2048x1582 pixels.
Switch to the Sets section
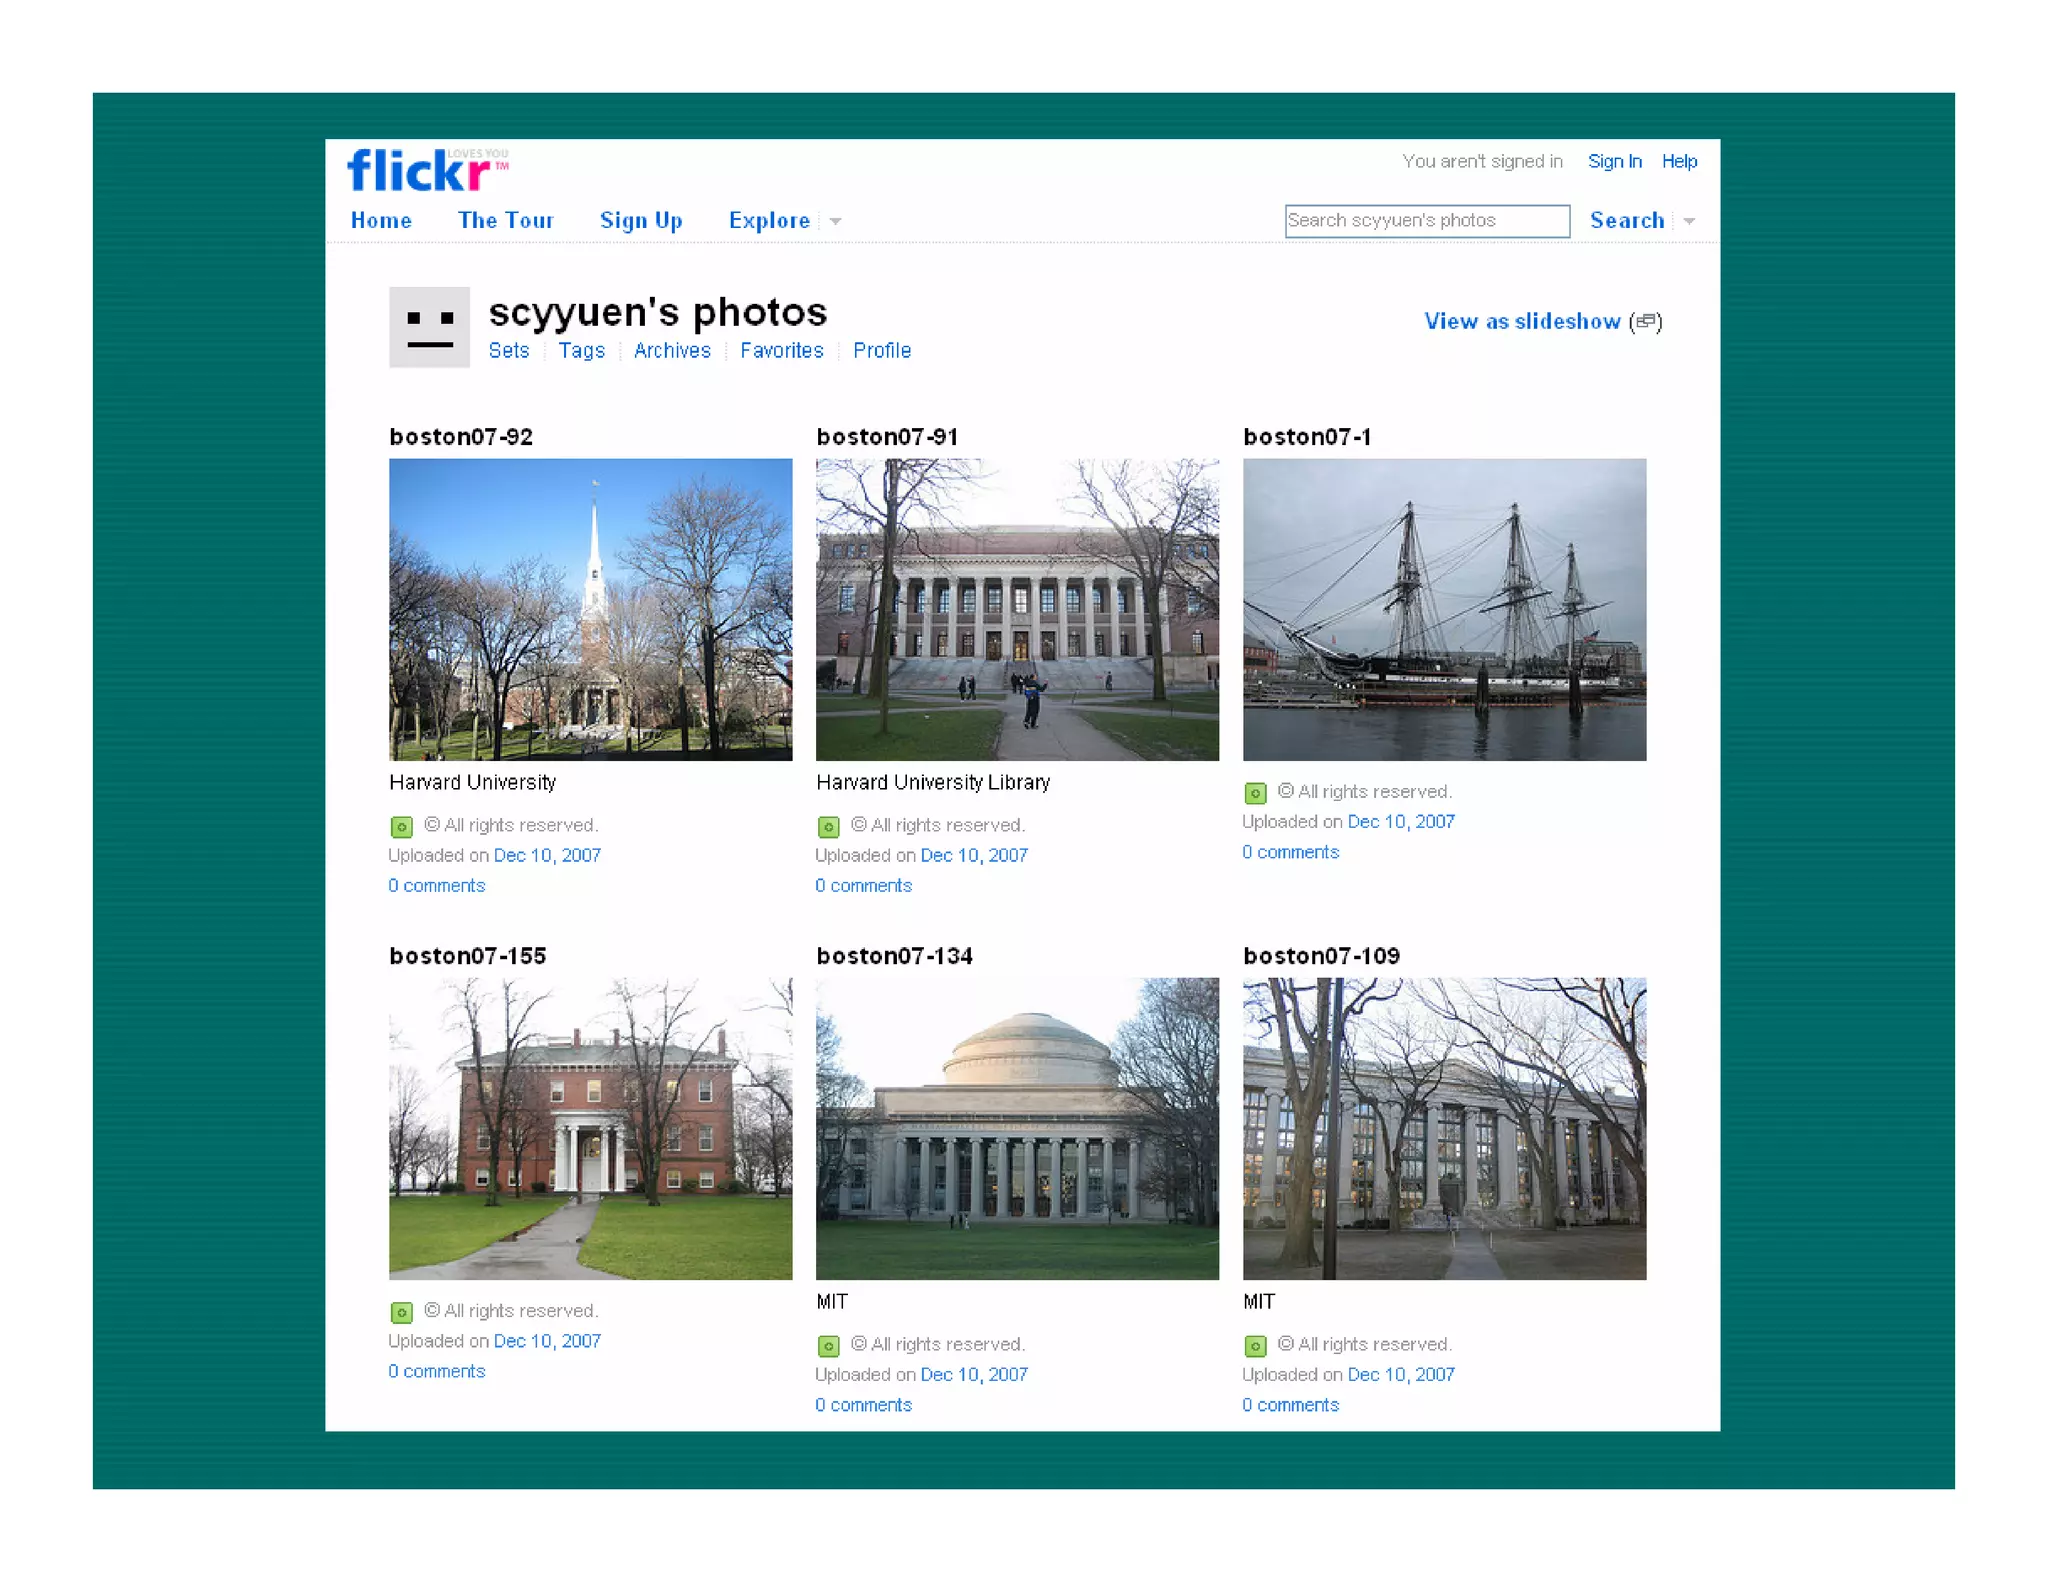click(x=508, y=351)
